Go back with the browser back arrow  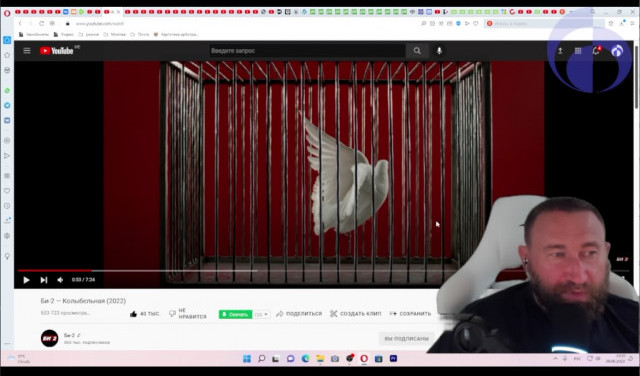coord(20,24)
